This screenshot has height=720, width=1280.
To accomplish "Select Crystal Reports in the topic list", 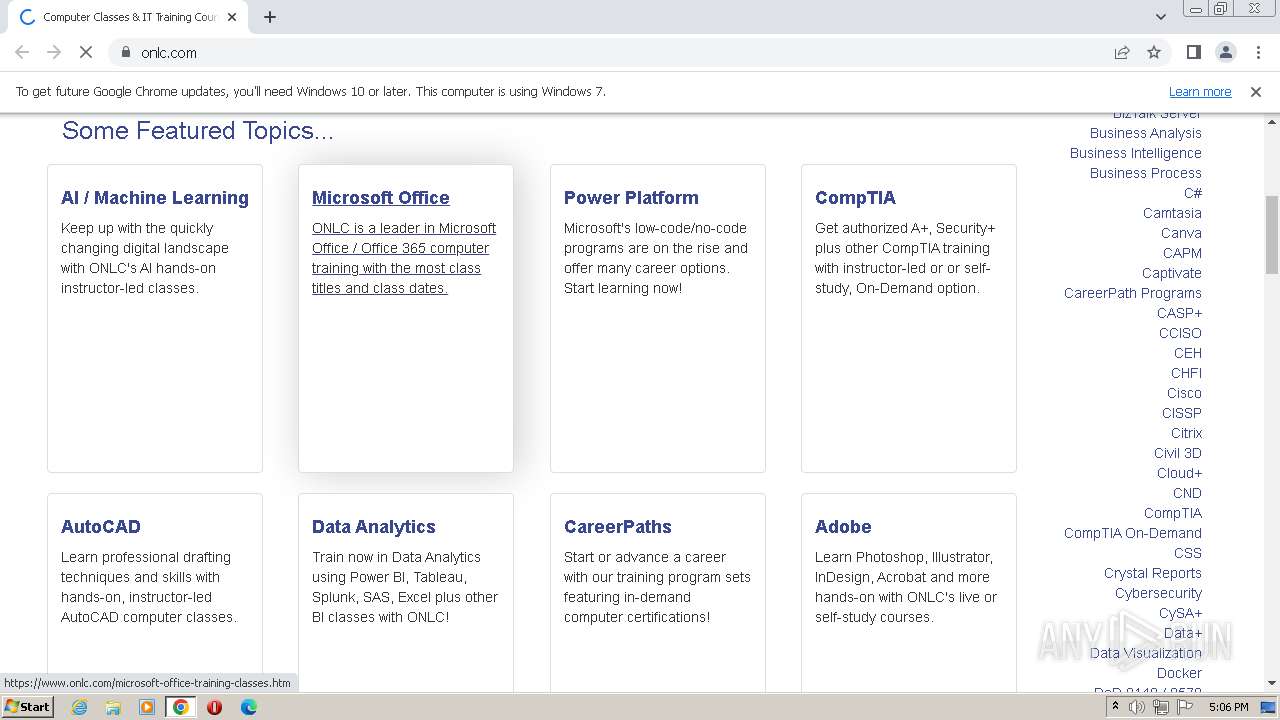I will coord(1153,573).
